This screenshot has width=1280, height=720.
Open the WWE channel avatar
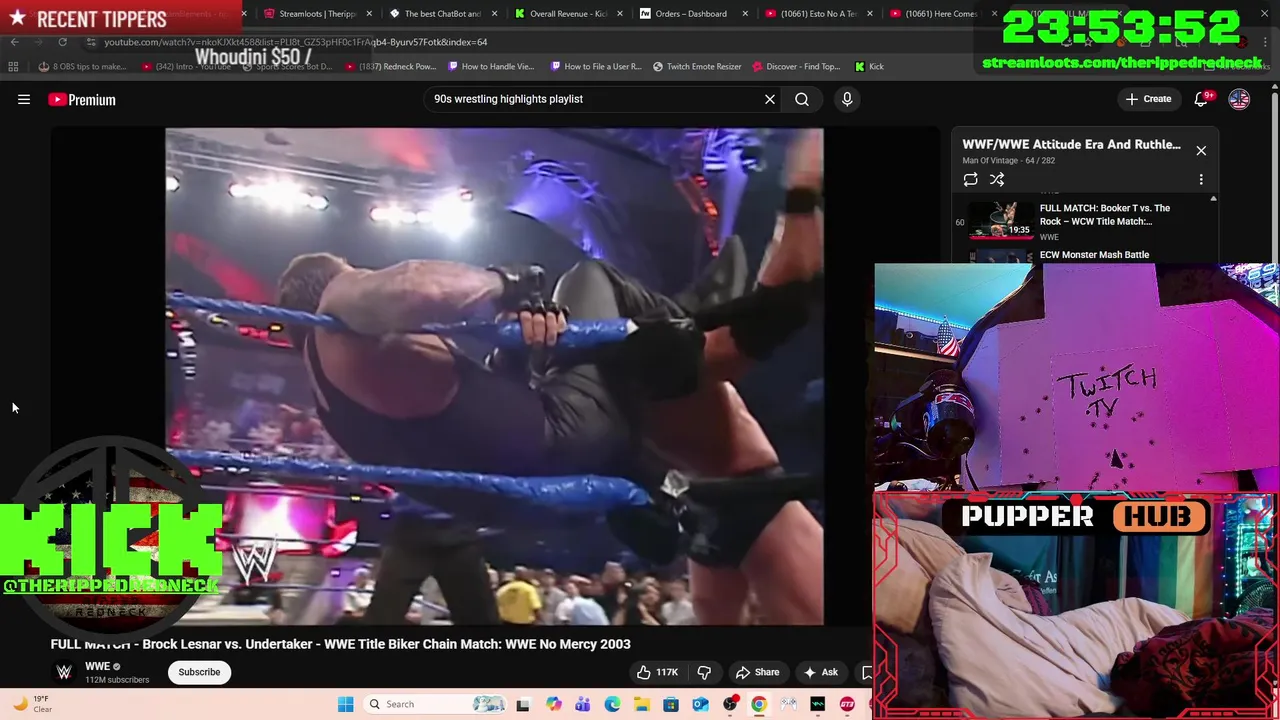tap(64, 672)
